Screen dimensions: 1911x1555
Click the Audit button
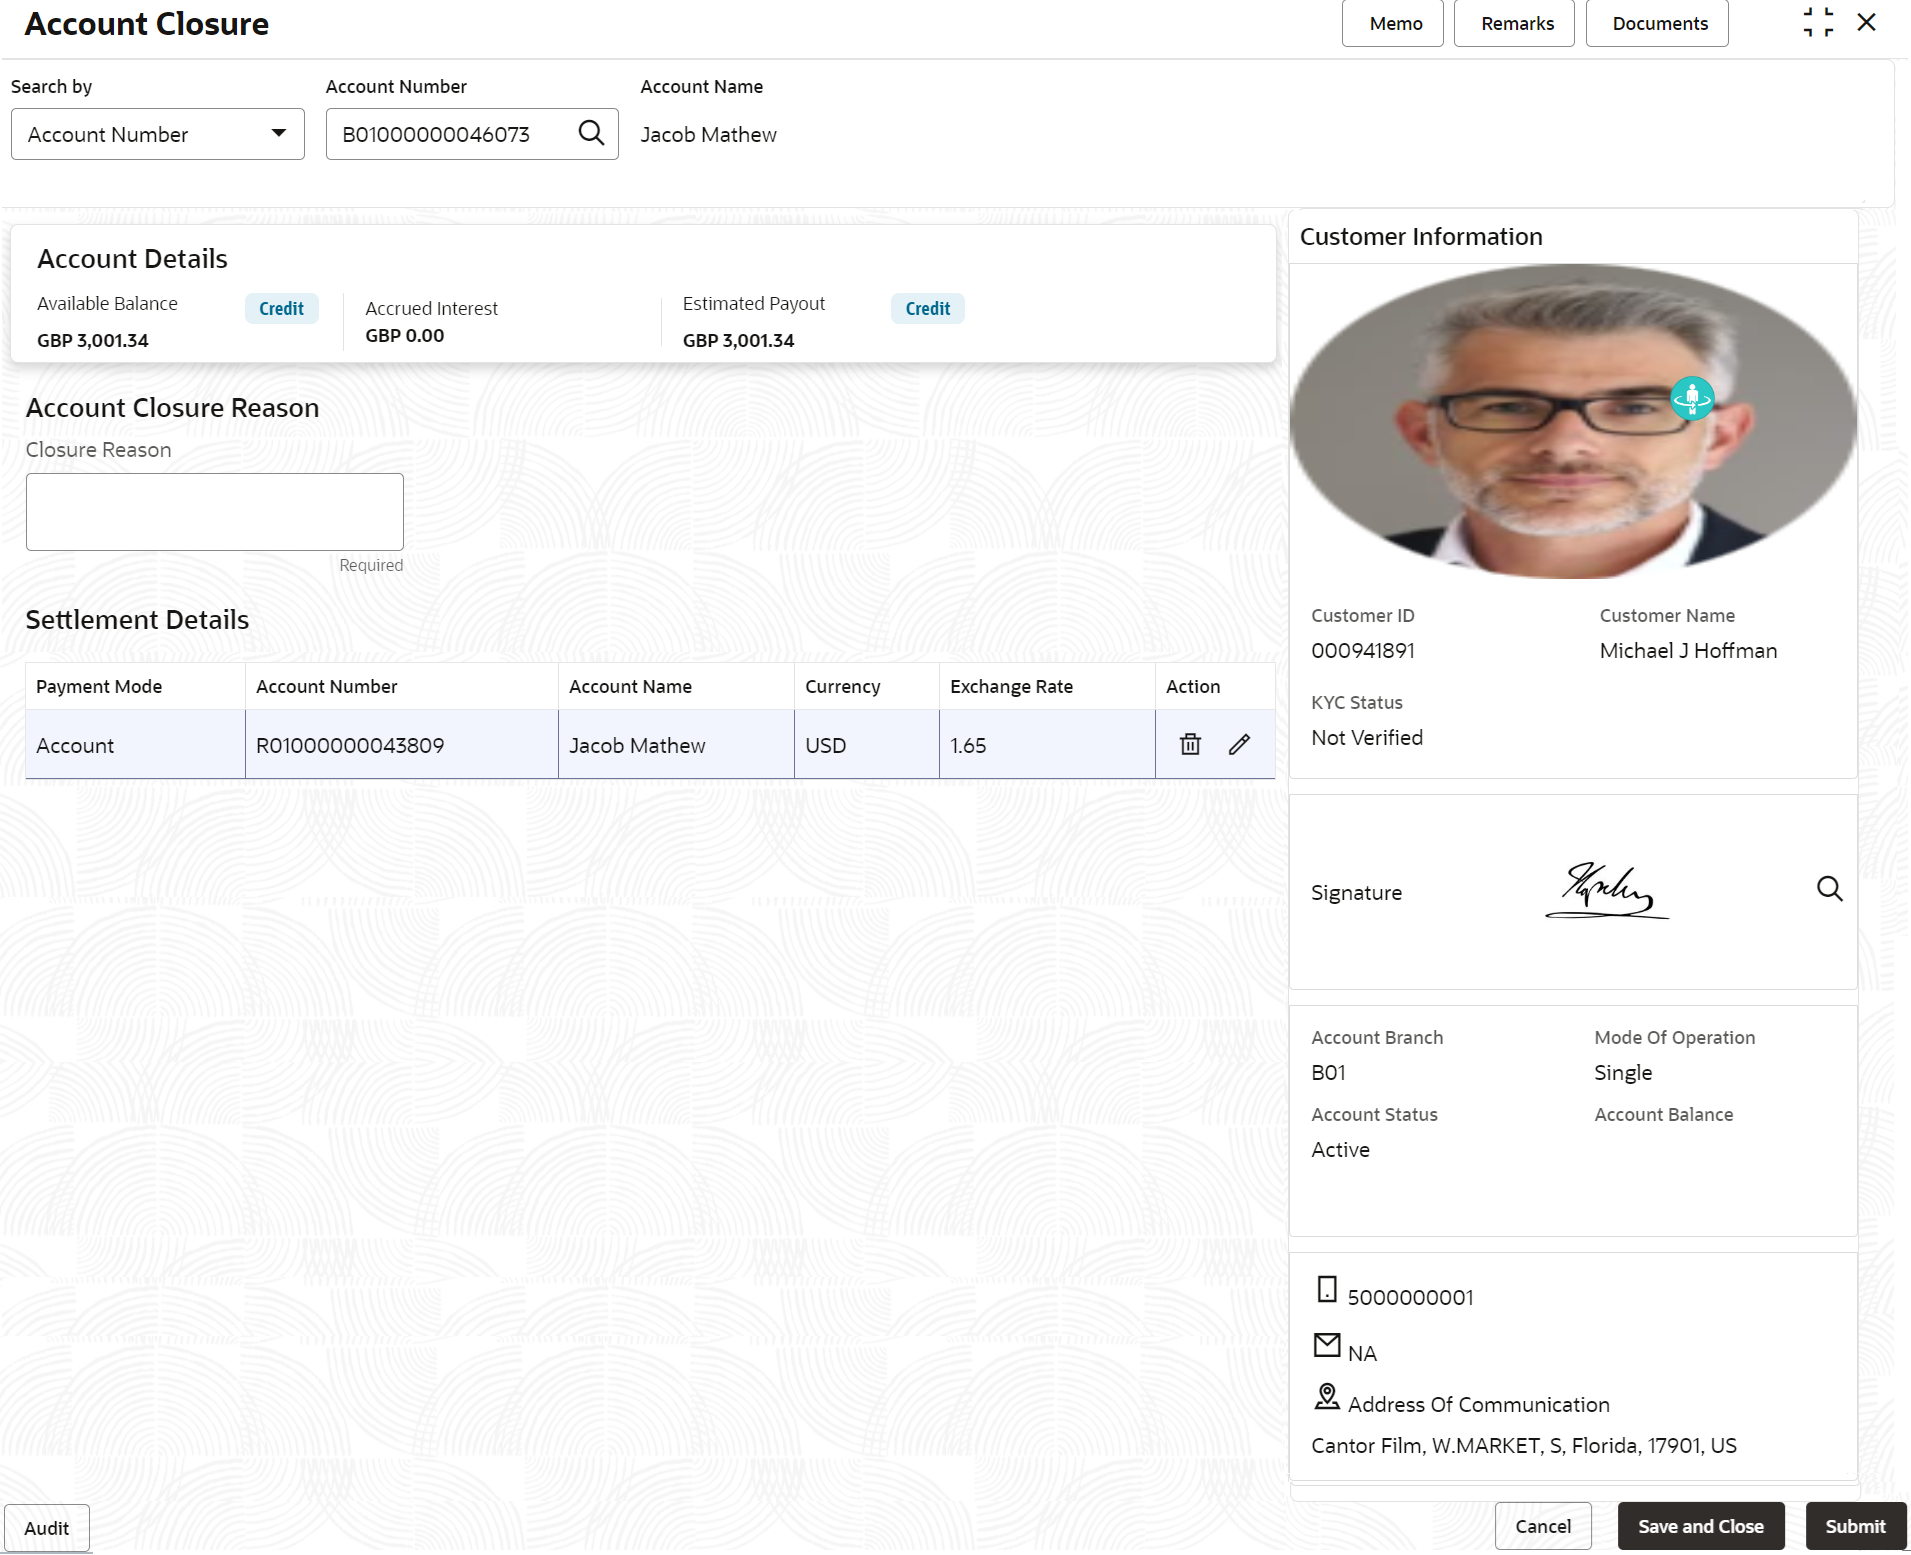[x=47, y=1528]
